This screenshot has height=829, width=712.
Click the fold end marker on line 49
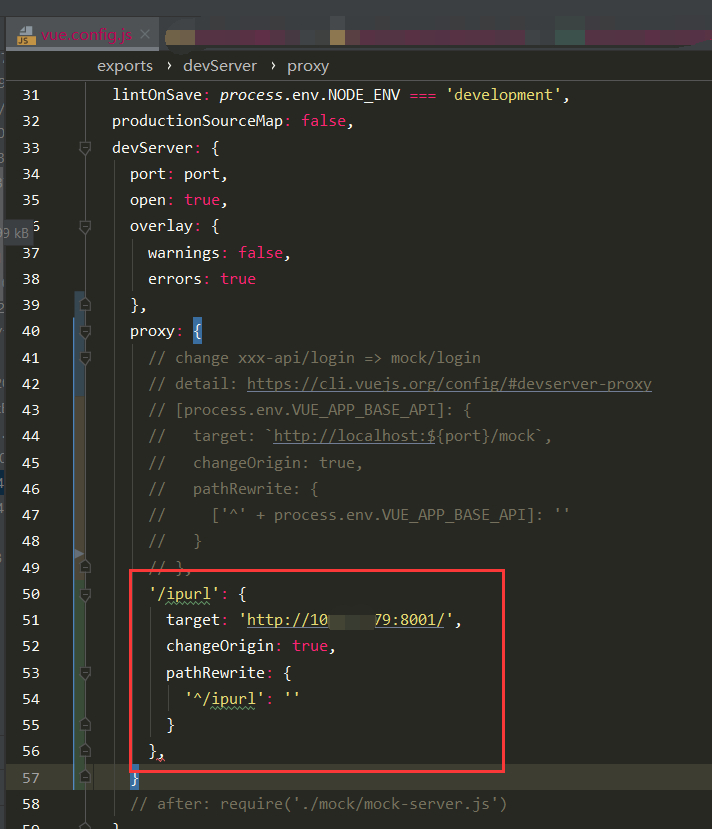click(x=85, y=567)
